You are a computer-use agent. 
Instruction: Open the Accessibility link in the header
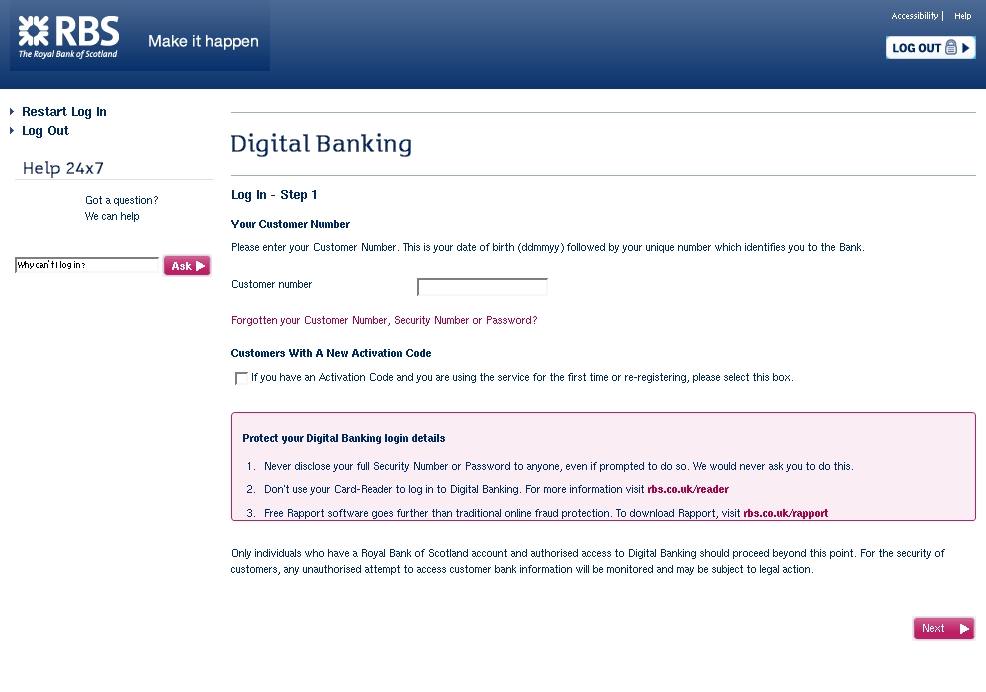[x=914, y=16]
